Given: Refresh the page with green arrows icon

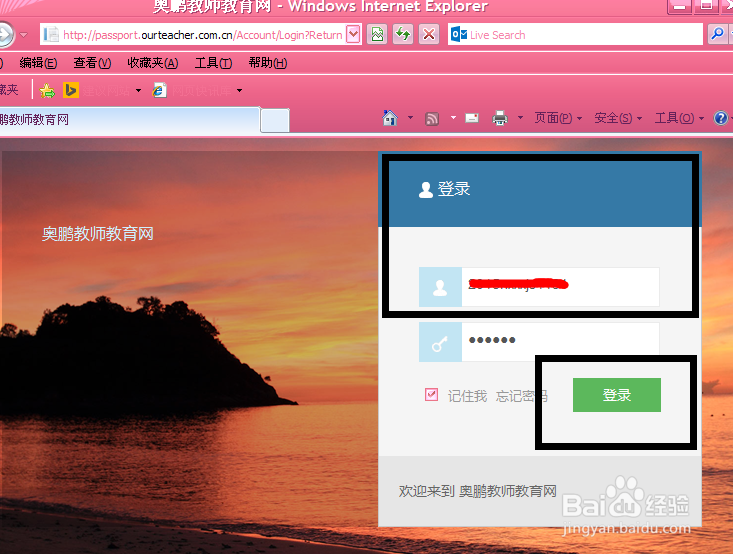Looking at the screenshot, I should (402, 35).
